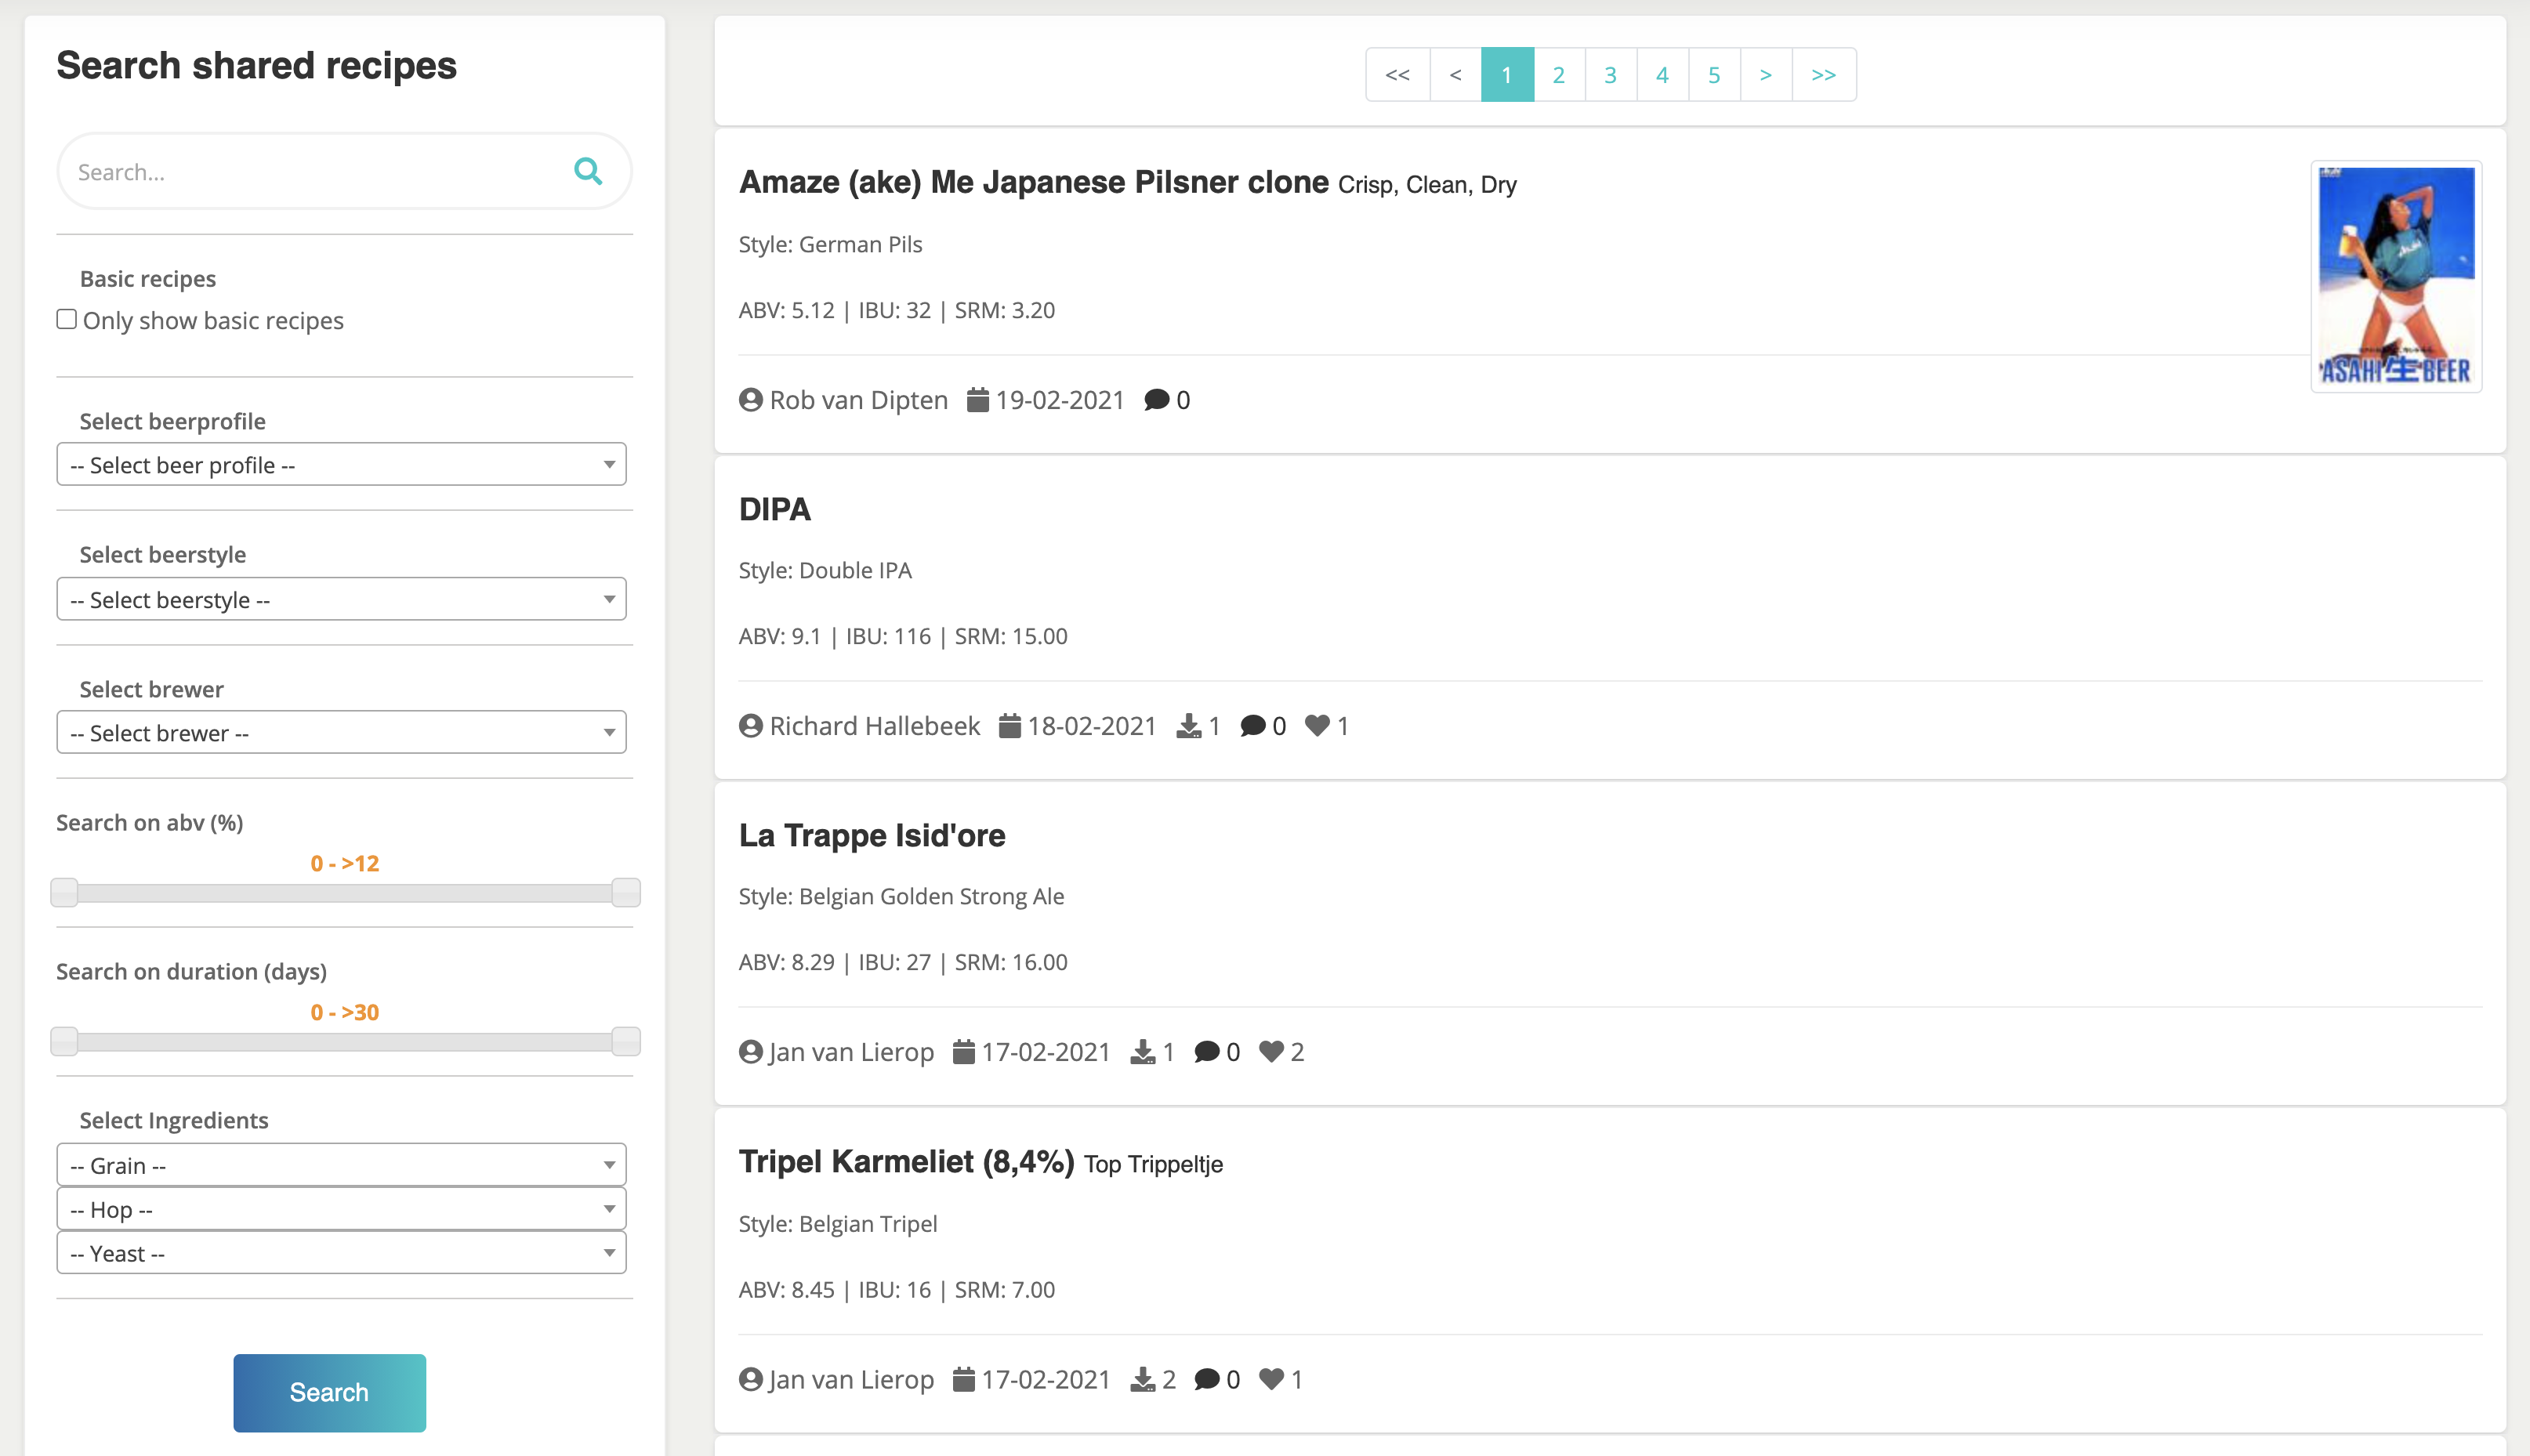
Task: Click Style: German Pils text
Action: point(830,244)
